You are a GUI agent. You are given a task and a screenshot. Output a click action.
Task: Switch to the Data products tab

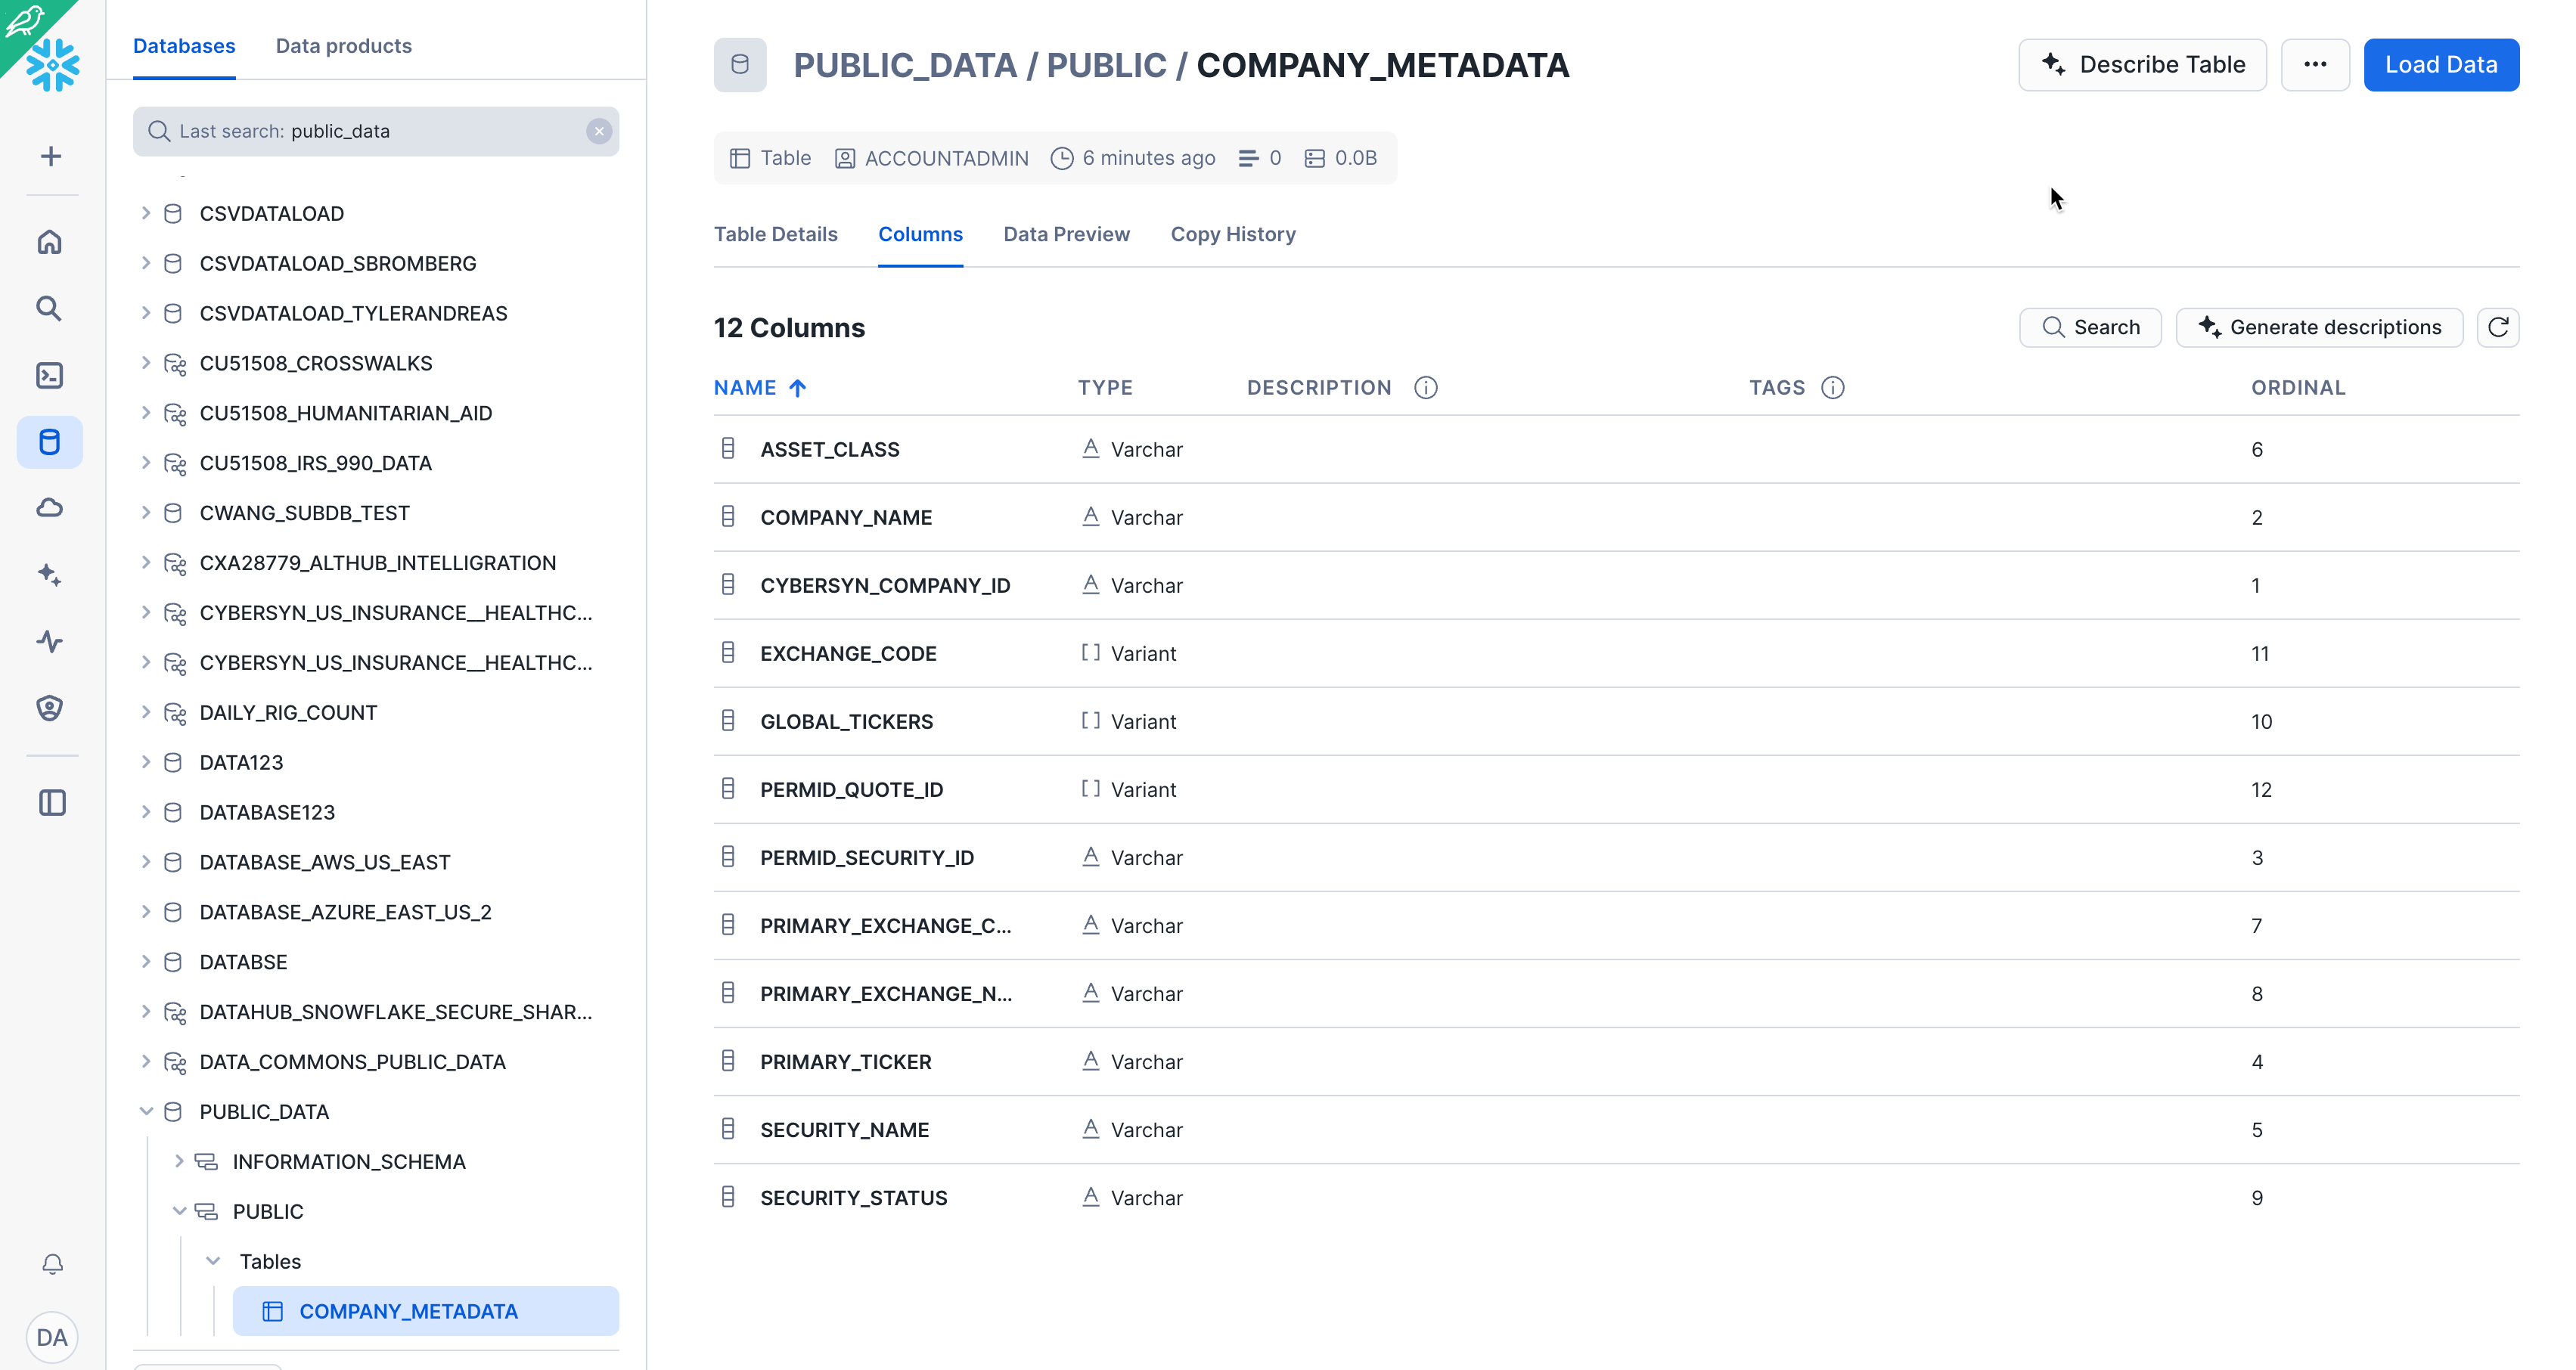[343, 46]
